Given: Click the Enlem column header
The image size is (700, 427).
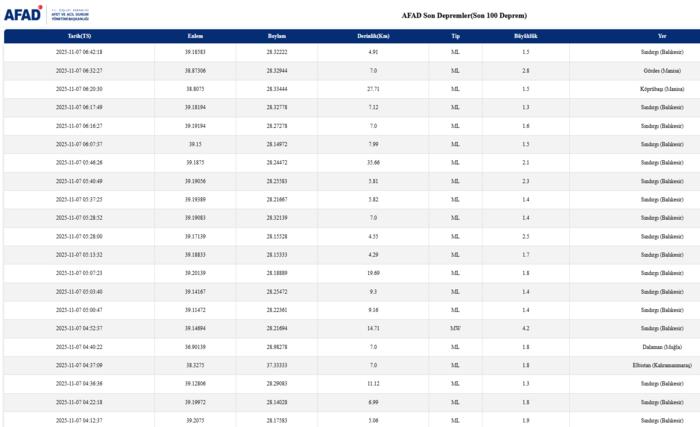Looking at the screenshot, I should (195, 36).
